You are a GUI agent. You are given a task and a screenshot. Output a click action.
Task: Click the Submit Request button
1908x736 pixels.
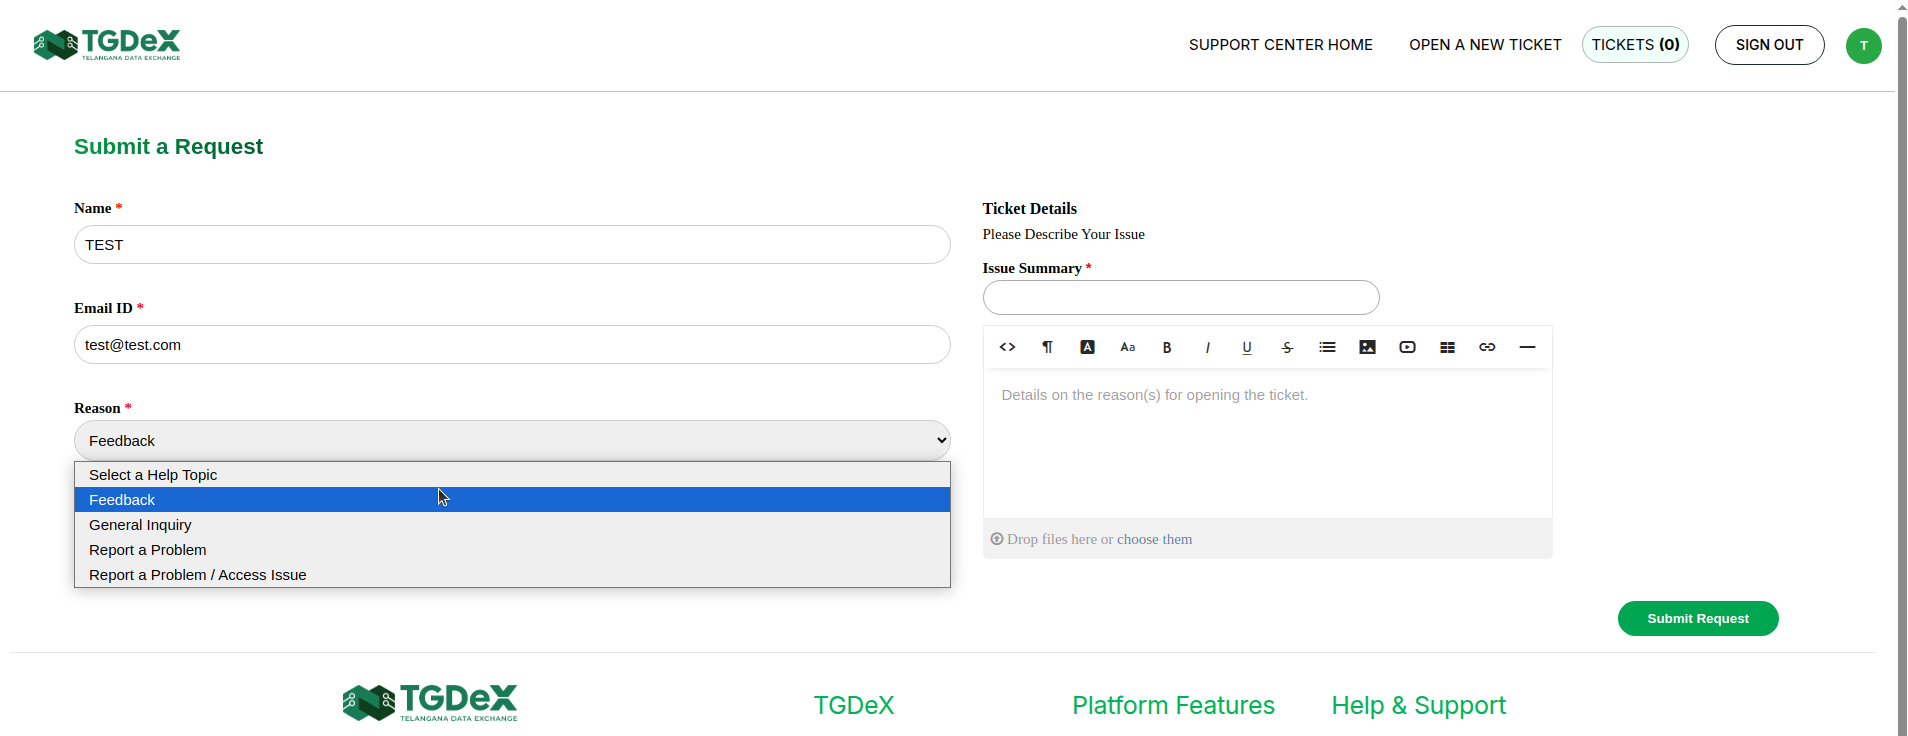point(1698,618)
